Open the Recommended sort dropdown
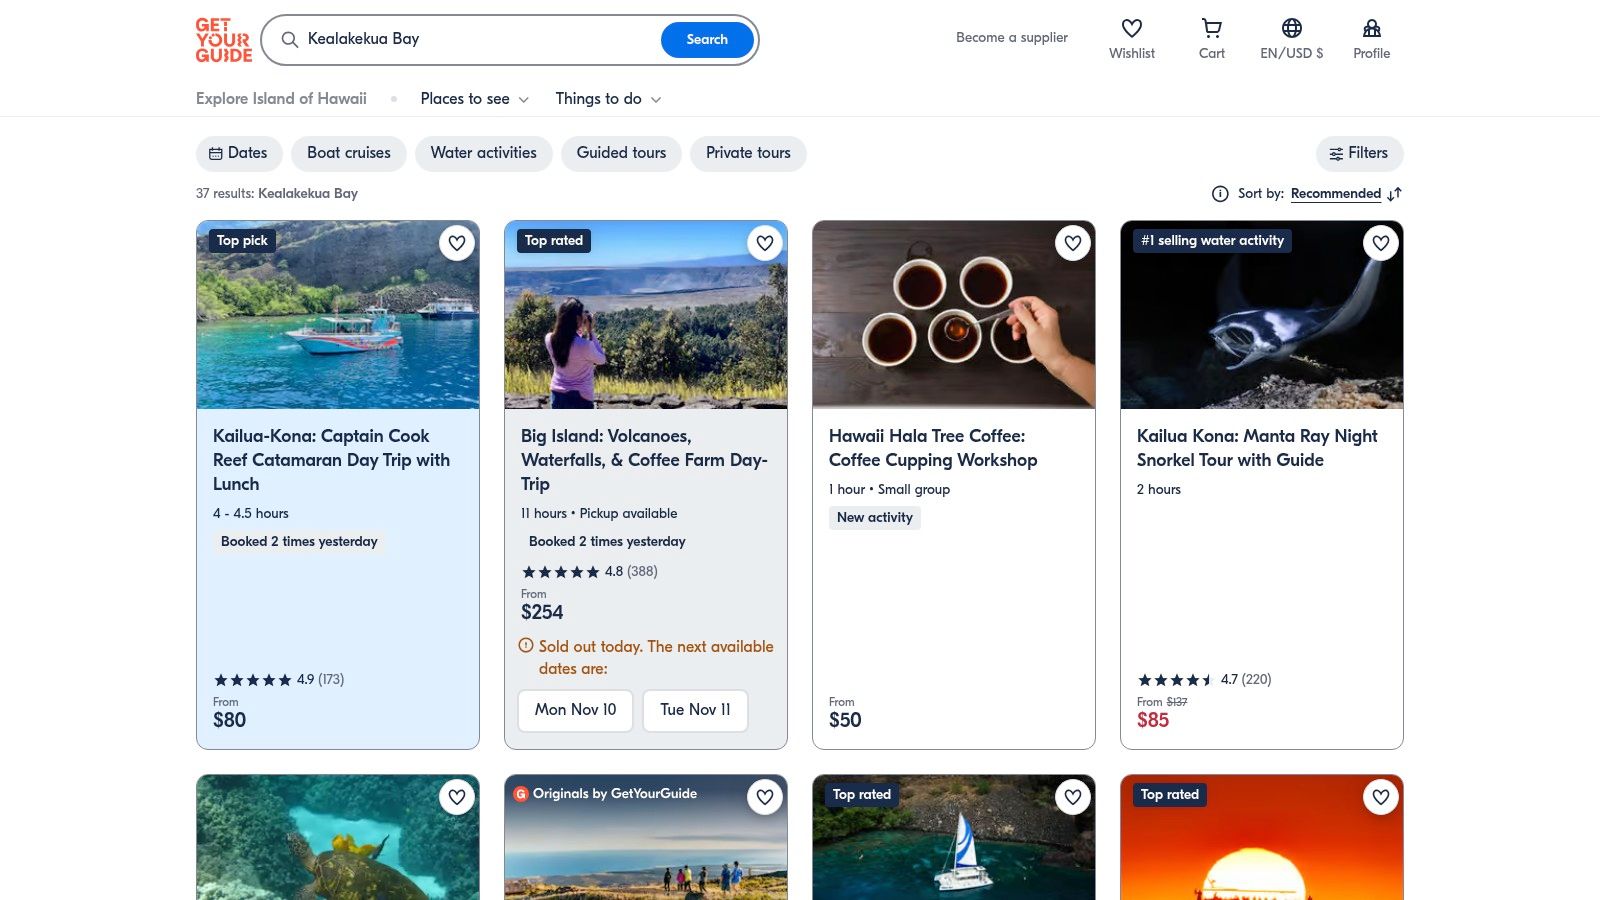The image size is (1600, 900). tap(1335, 194)
